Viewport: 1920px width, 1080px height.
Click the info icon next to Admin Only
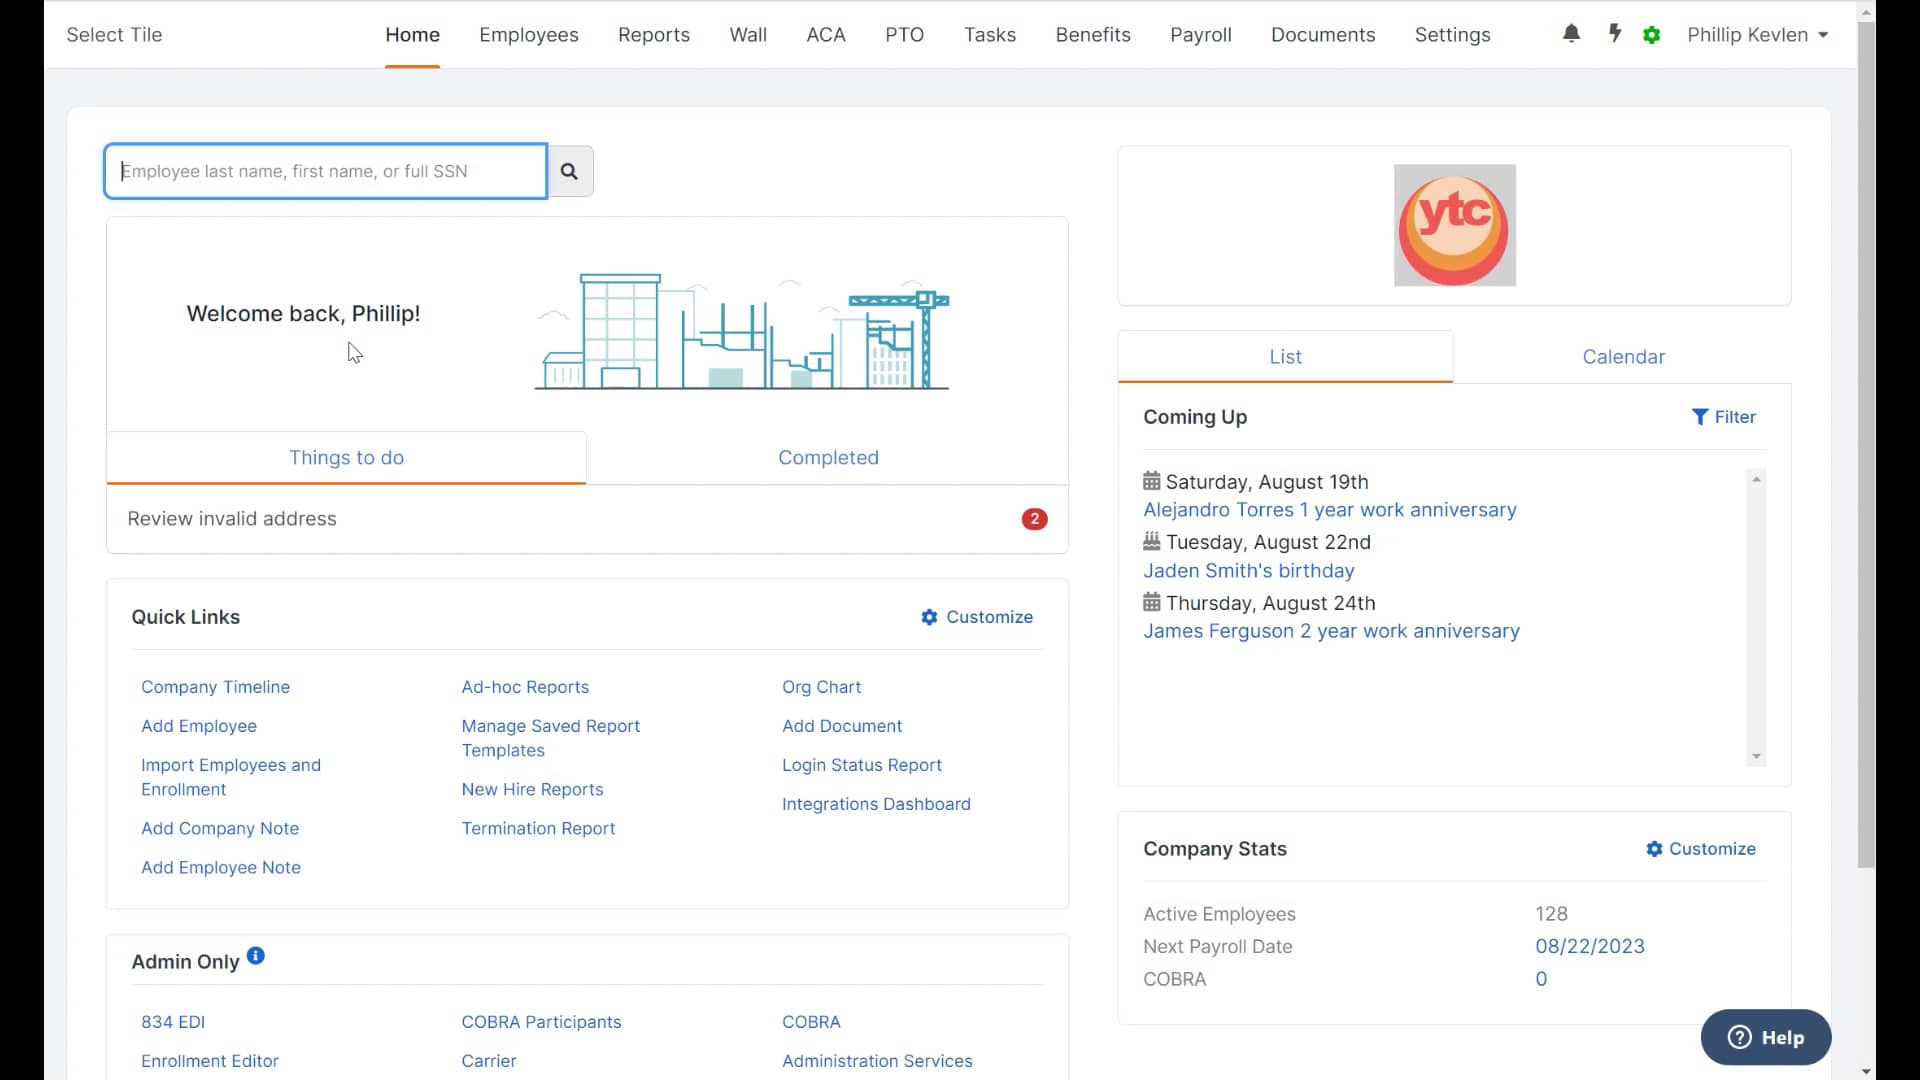tap(256, 955)
